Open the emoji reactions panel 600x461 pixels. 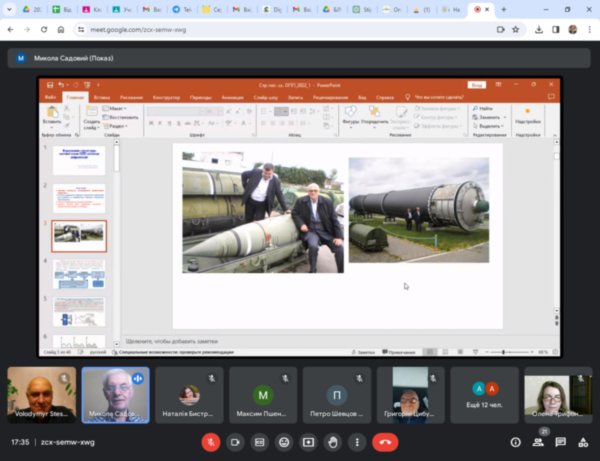coord(284,441)
